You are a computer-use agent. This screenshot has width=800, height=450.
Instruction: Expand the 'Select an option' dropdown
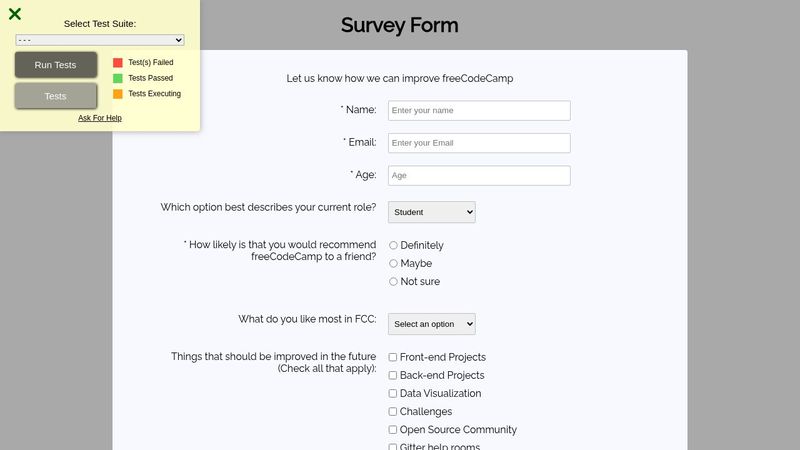pyautogui.click(x=431, y=324)
